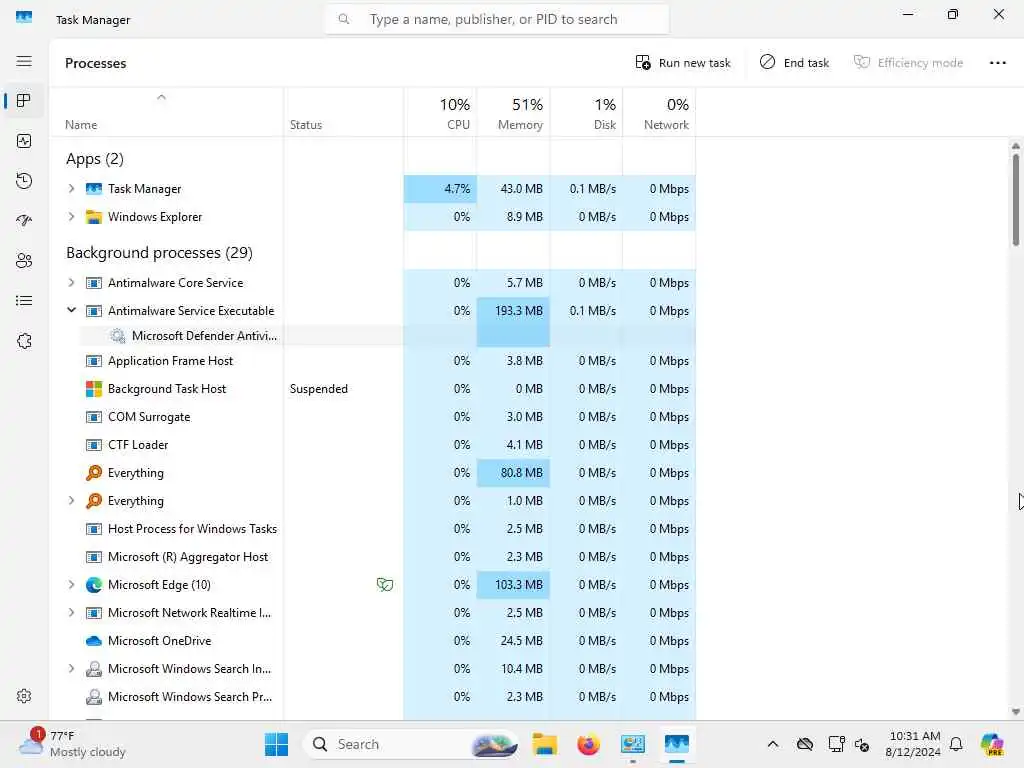
Task: Click the 24.5 MB OneDrive memory cell
Action: tap(513, 641)
